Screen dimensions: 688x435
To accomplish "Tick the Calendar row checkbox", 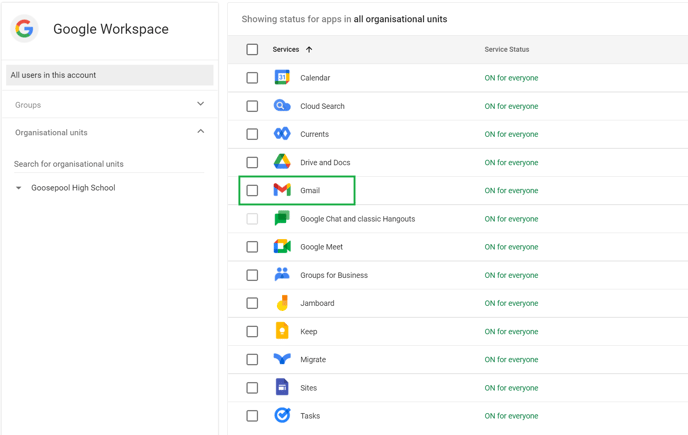I will click(x=252, y=78).
